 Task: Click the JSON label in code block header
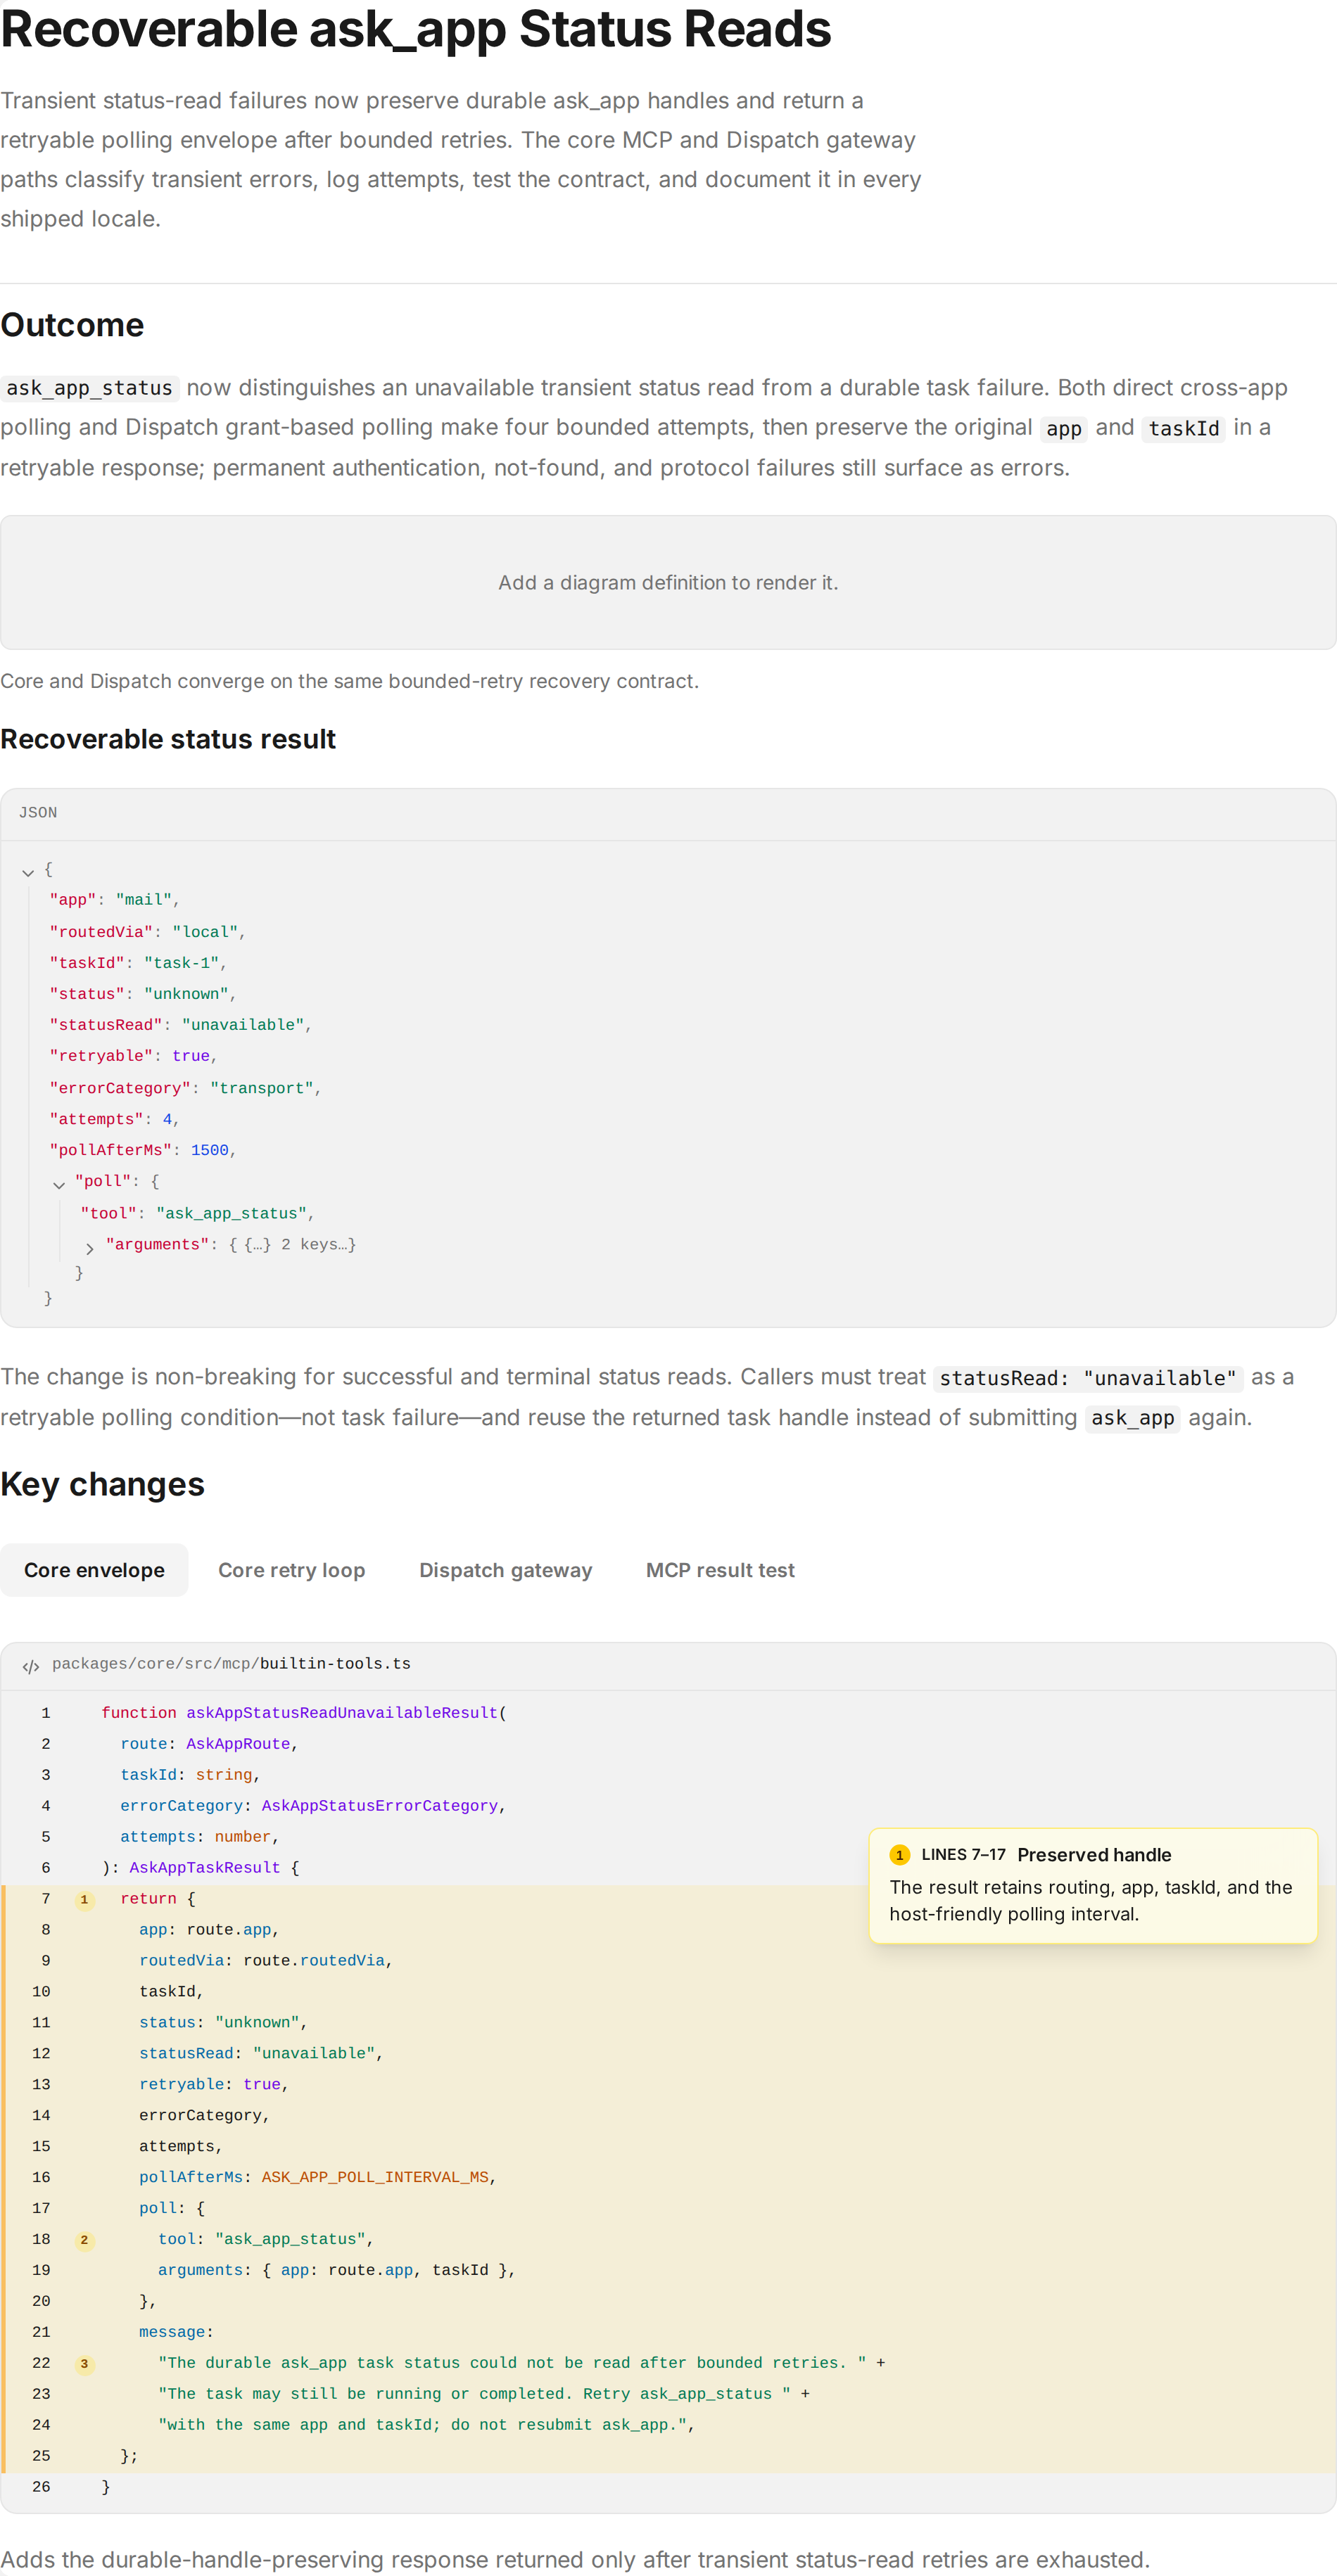tap(38, 813)
